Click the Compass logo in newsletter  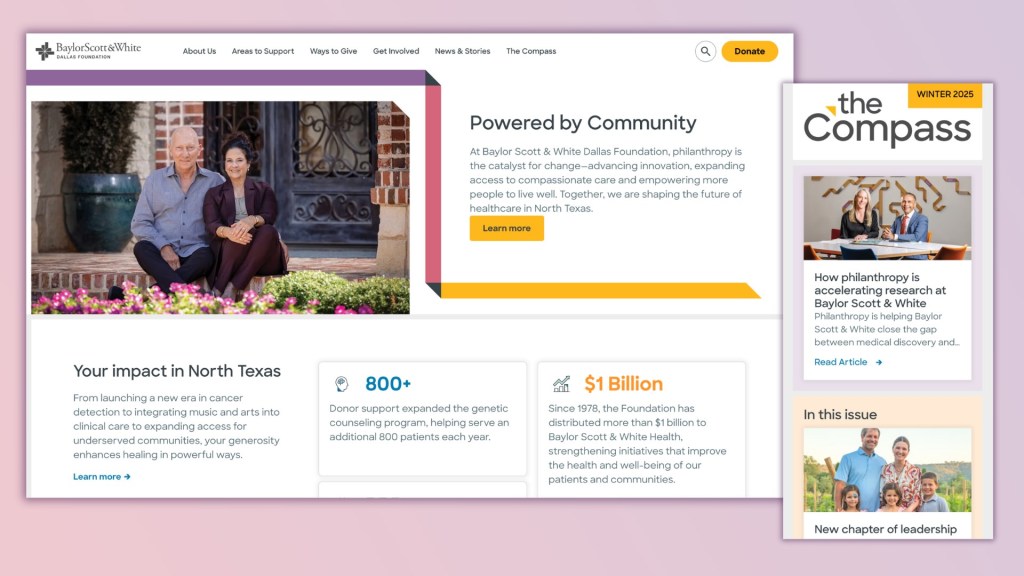click(x=887, y=118)
